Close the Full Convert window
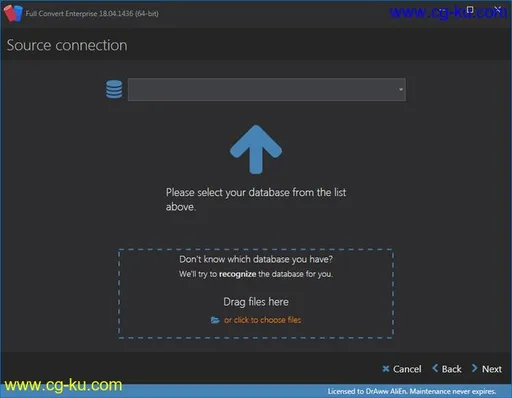The image size is (512, 398). pos(497,10)
